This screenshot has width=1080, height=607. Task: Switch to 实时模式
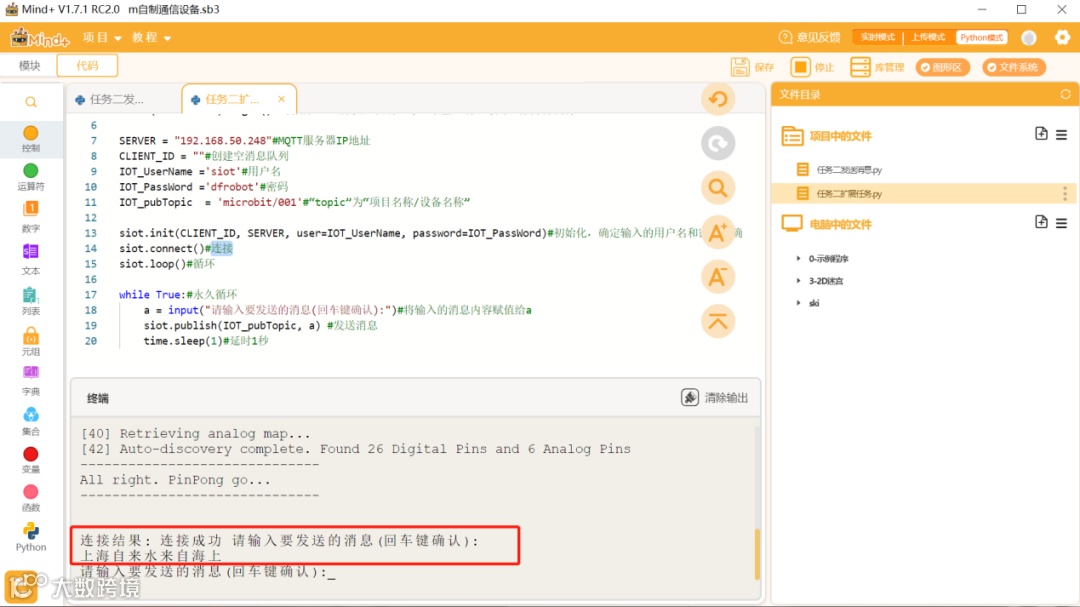point(878,37)
